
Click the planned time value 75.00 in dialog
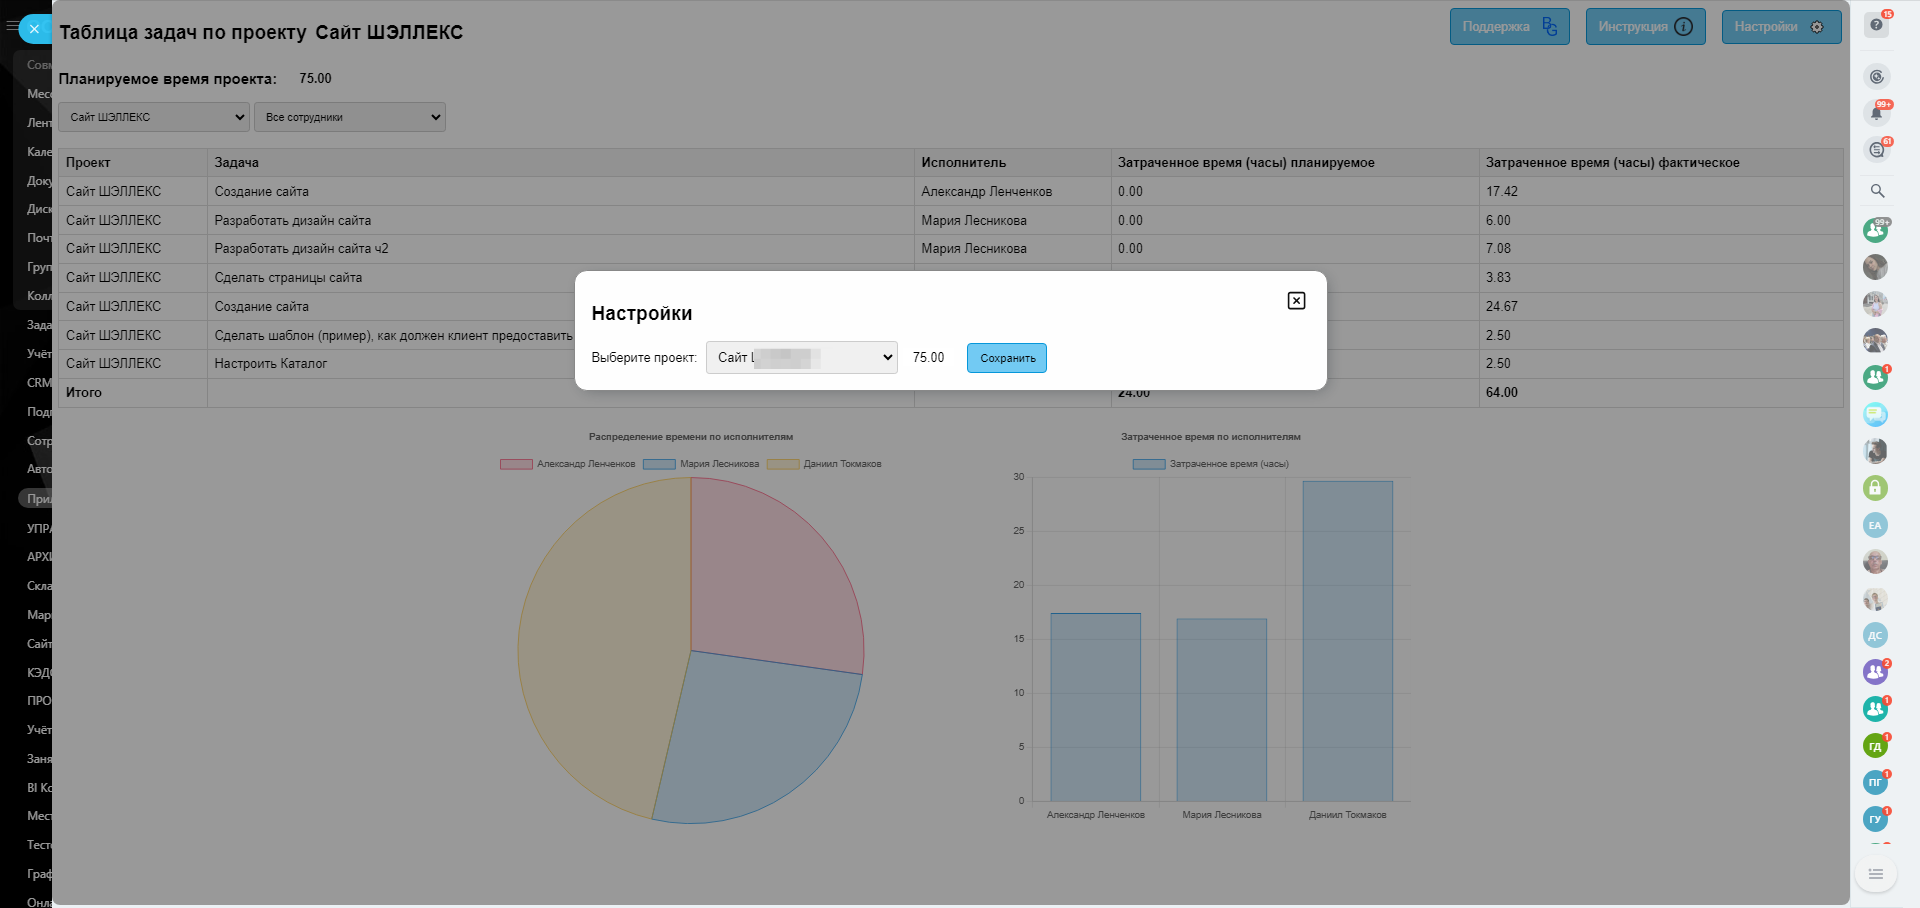tap(928, 358)
